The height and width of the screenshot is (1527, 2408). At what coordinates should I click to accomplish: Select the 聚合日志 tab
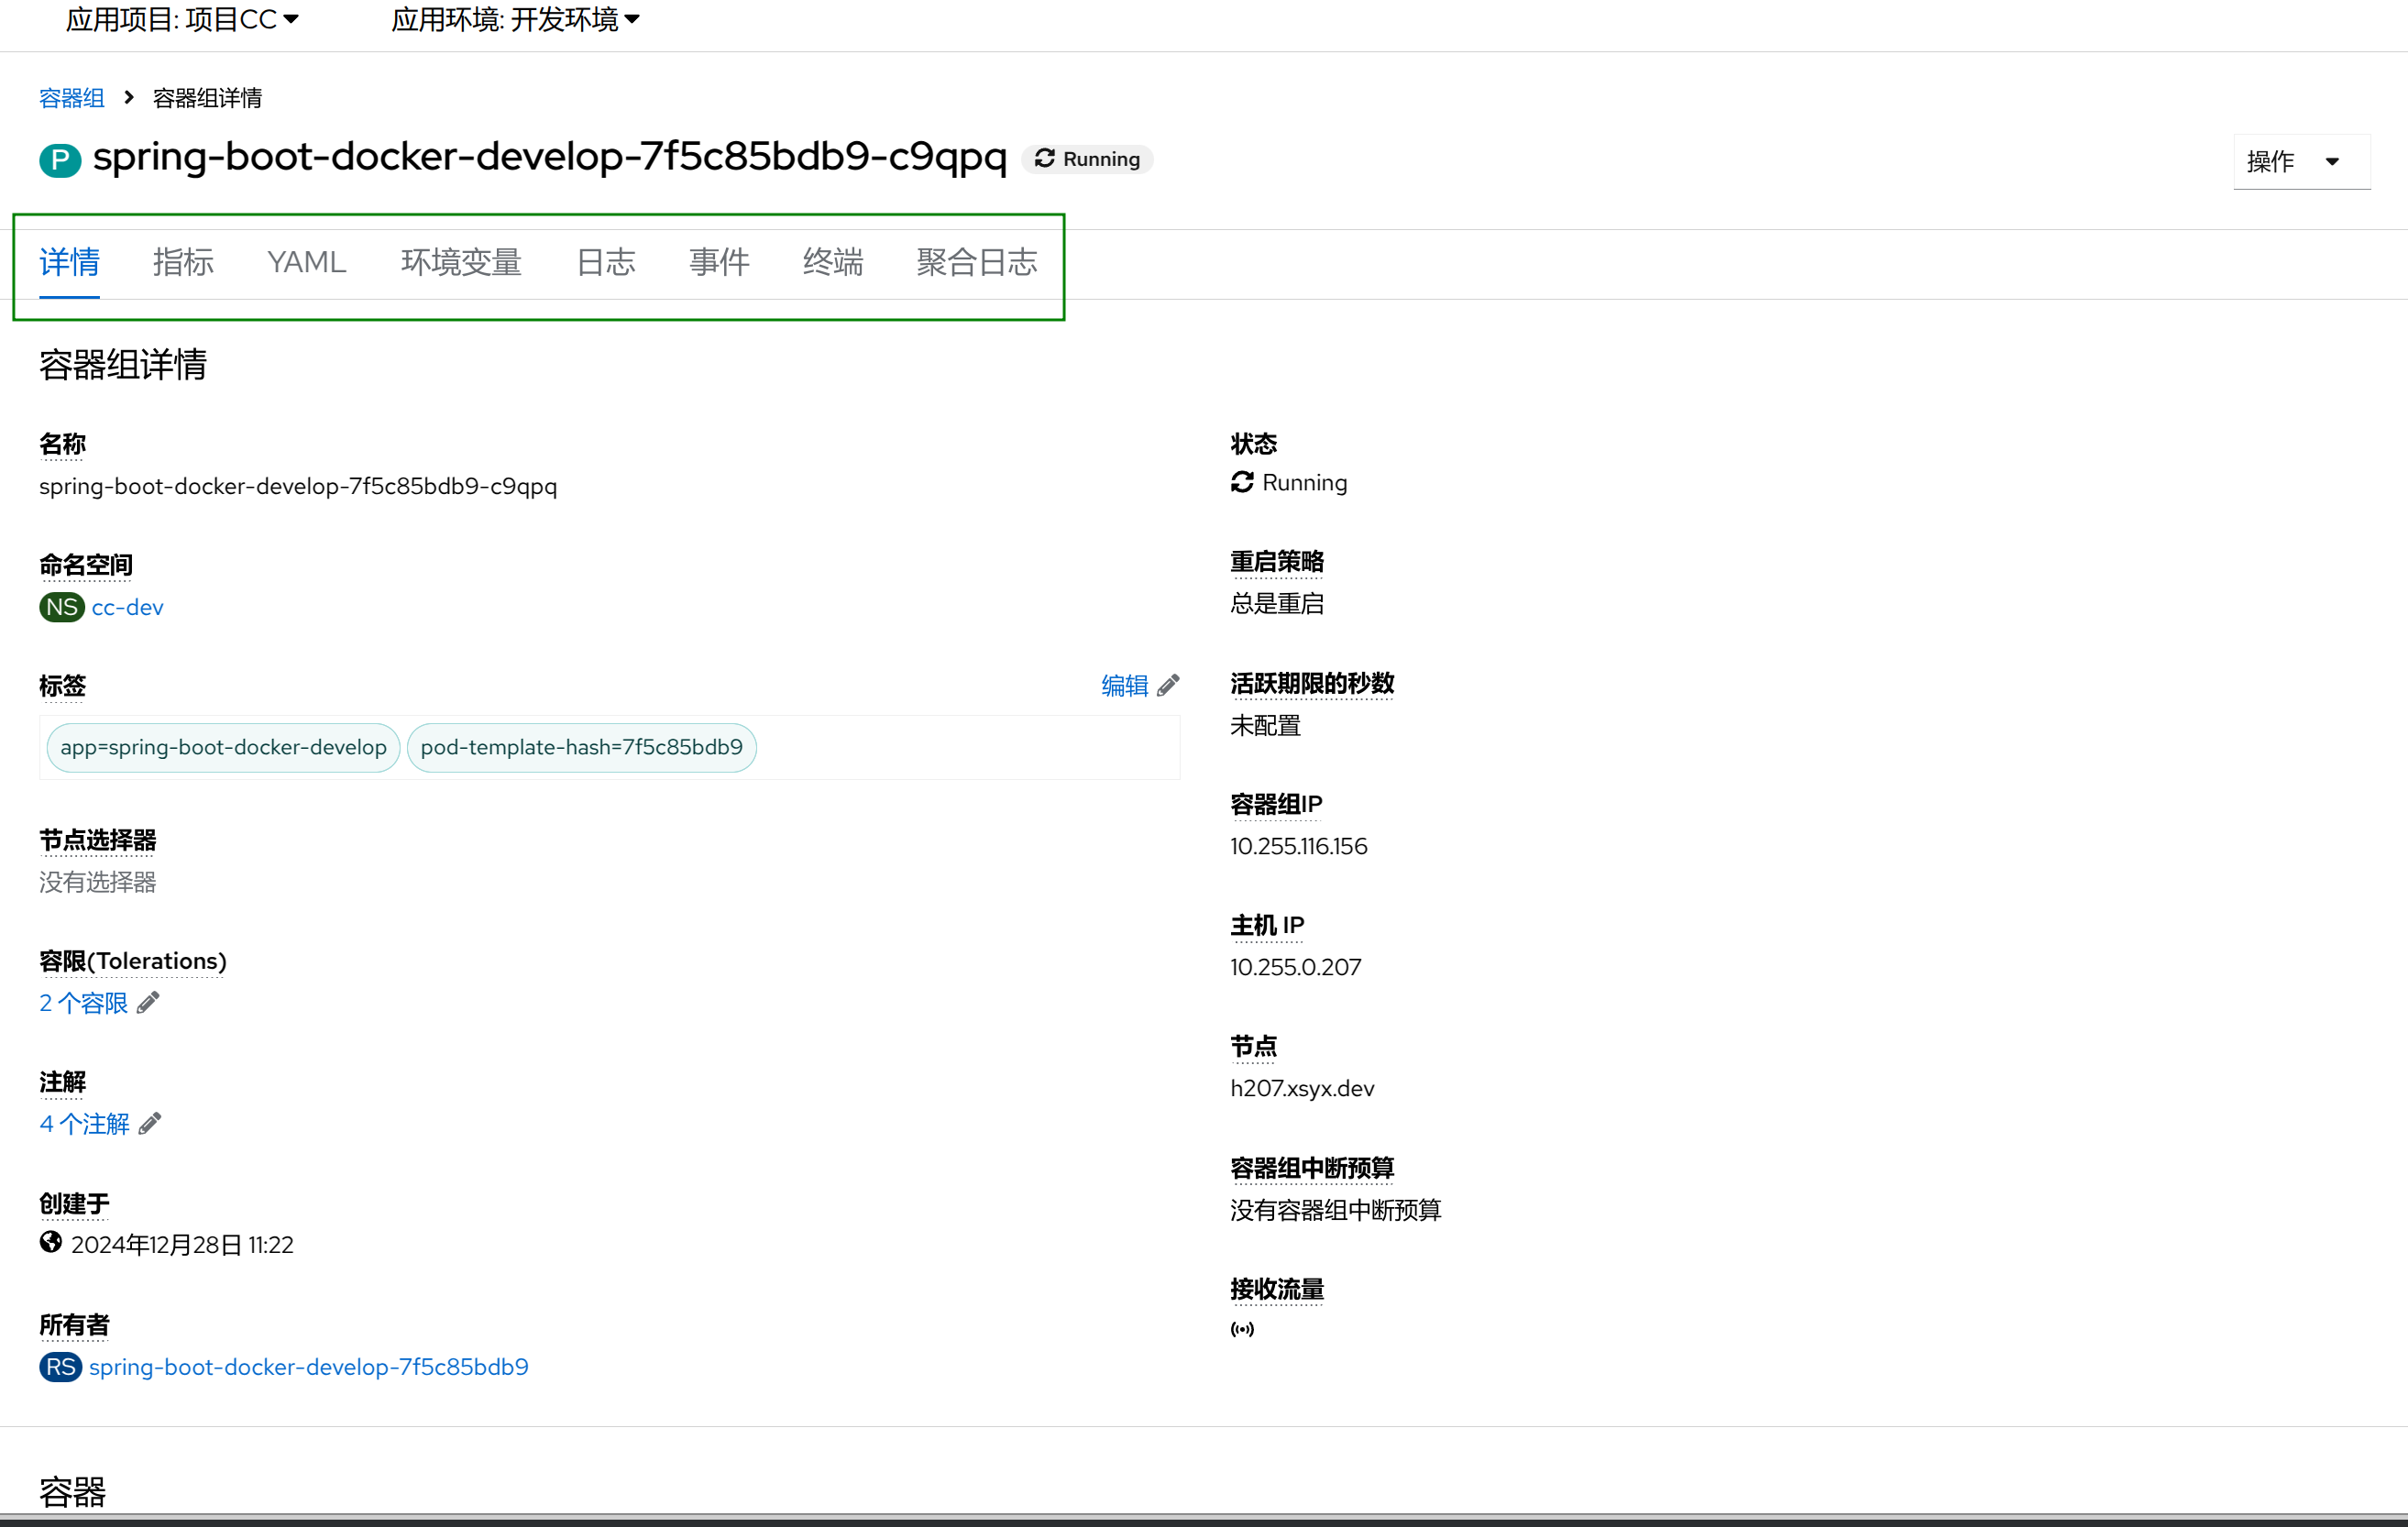pos(976,262)
